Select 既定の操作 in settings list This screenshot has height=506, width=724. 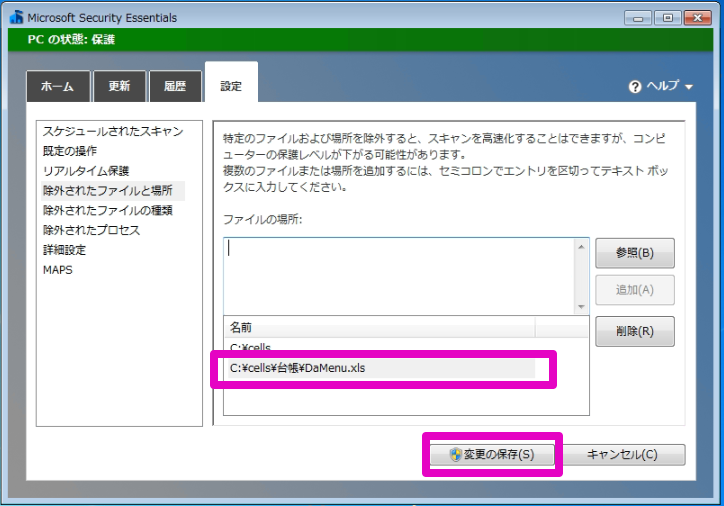click(x=70, y=151)
